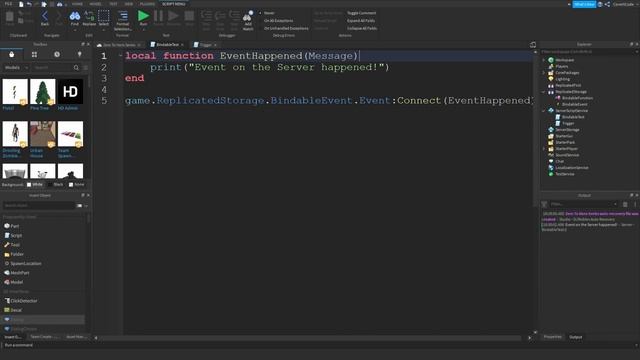Open the Run button dropdown arrow
Viewport: 640px width, 360px height.
[x=143, y=29]
